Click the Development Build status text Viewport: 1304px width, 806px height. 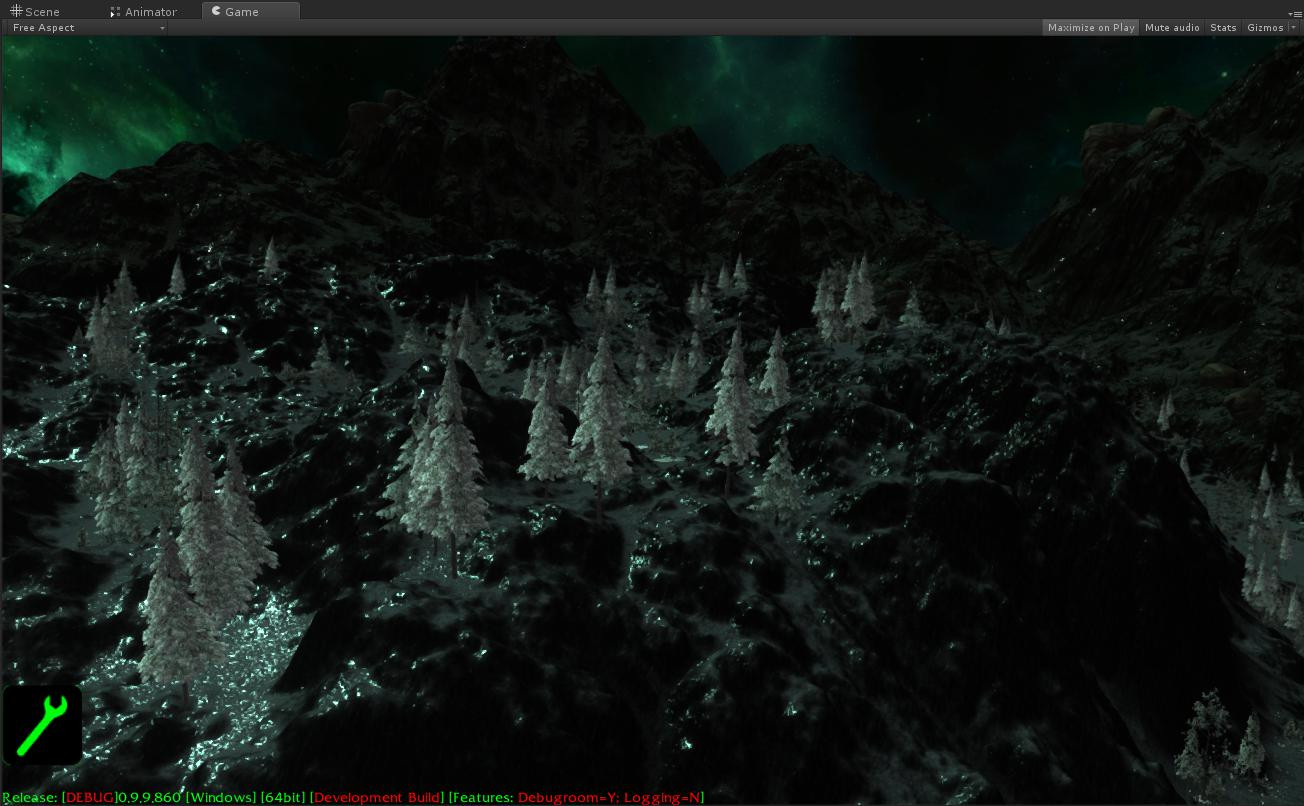(x=377, y=797)
